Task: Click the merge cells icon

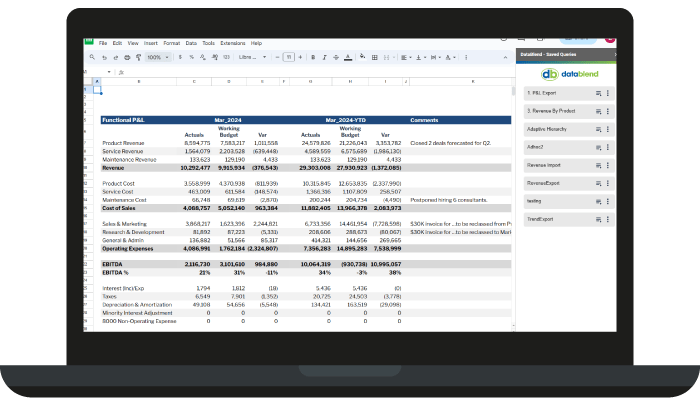Action: pyautogui.click(x=387, y=57)
